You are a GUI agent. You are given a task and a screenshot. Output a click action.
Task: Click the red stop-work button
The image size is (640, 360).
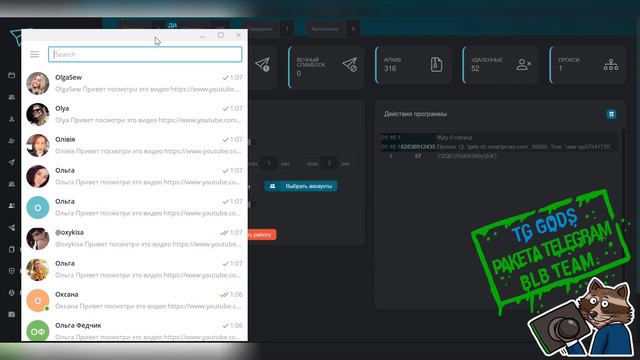coord(262,235)
